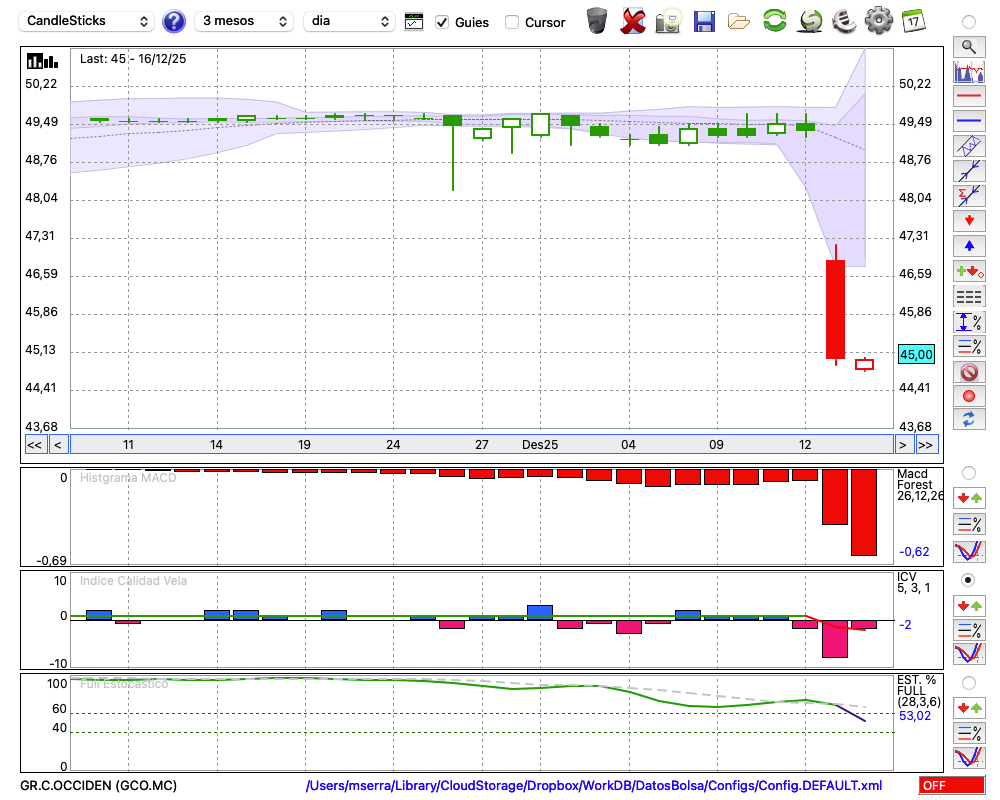Click the 53,02 stochastic value
Image resolution: width=1000 pixels, height=800 pixels.
pyautogui.click(x=915, y=716)
